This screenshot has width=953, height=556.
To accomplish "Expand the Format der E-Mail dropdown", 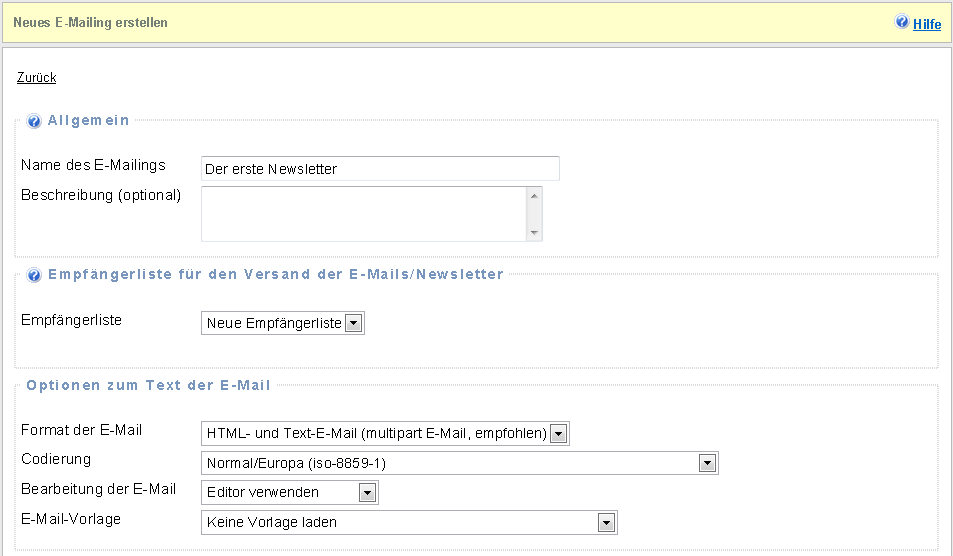I will 385,433.
